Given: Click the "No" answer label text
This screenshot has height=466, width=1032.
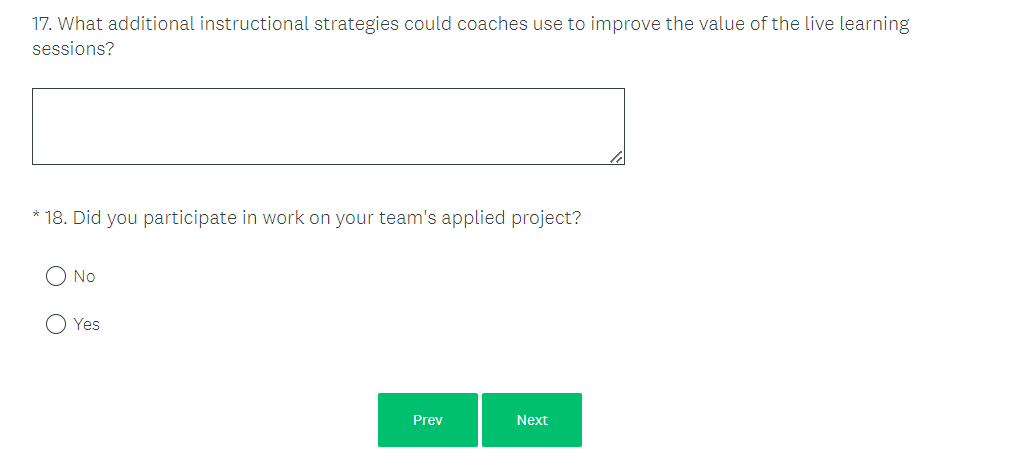Looking at the screenshot, I should (x=85, y=276).
